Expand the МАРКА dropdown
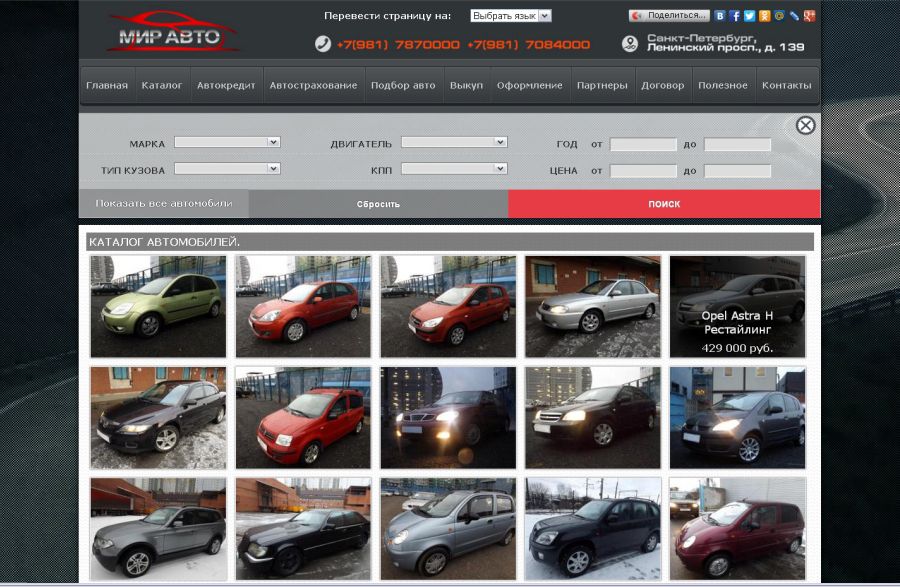This screenshot has height=587, width=900. (227, 142)
